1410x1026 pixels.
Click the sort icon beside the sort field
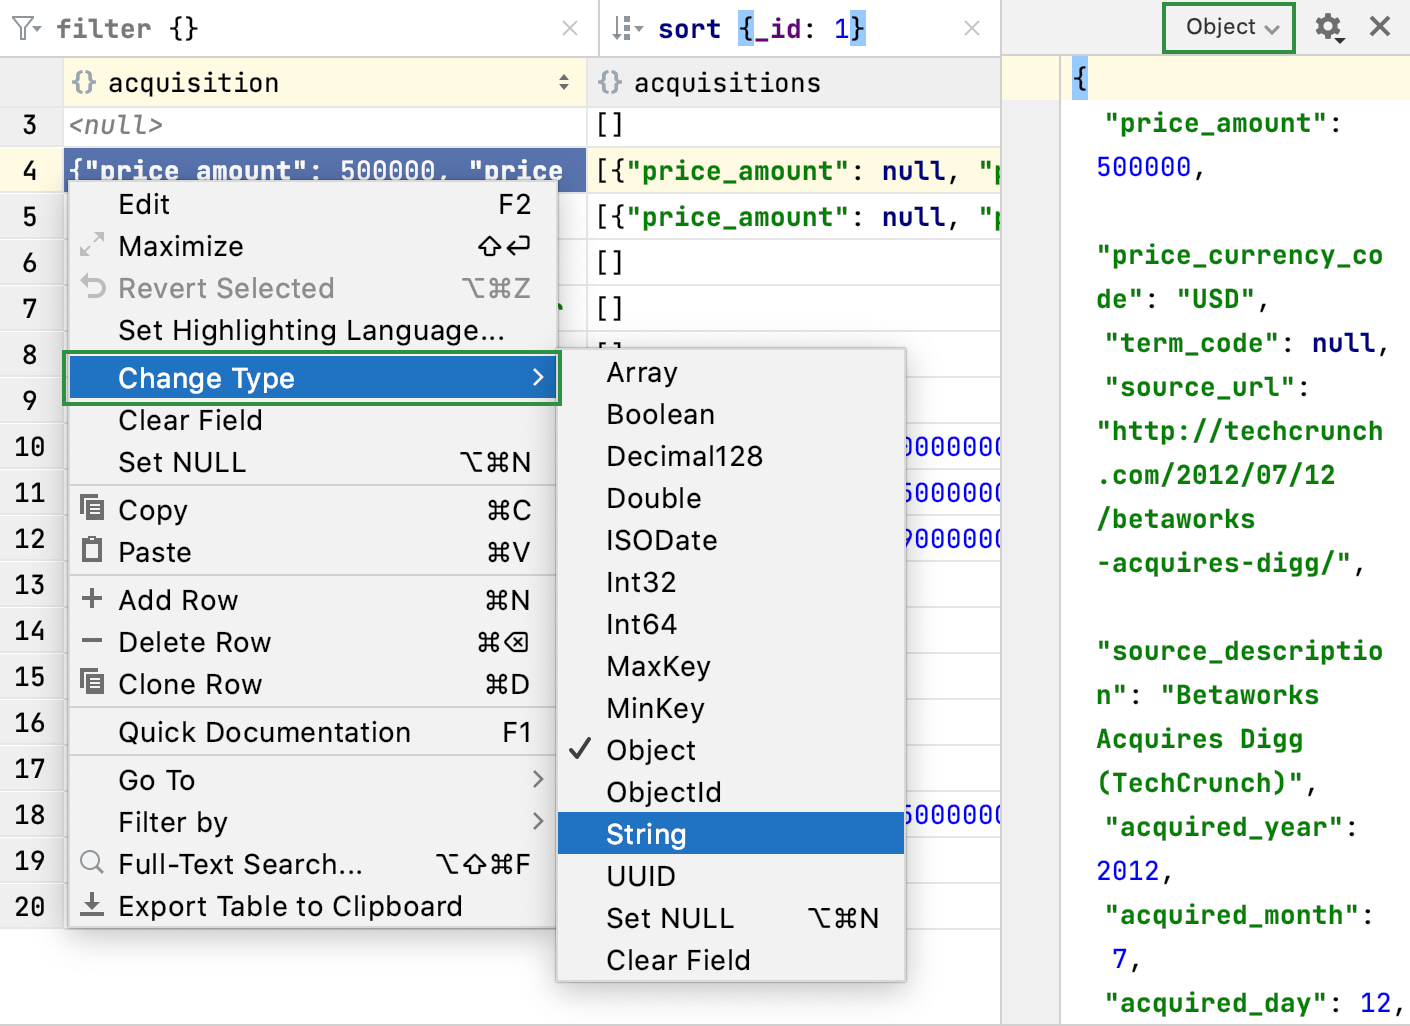626,28
